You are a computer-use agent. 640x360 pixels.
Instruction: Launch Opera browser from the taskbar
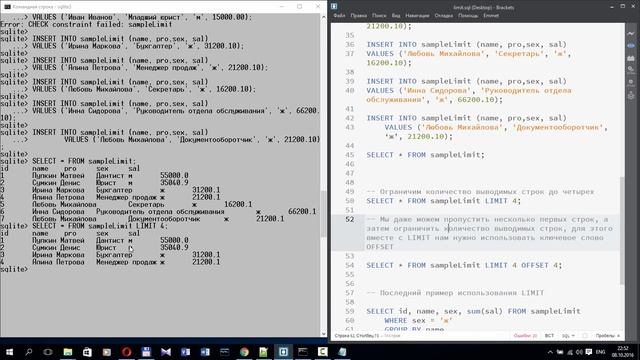click(x=127, y=352)
